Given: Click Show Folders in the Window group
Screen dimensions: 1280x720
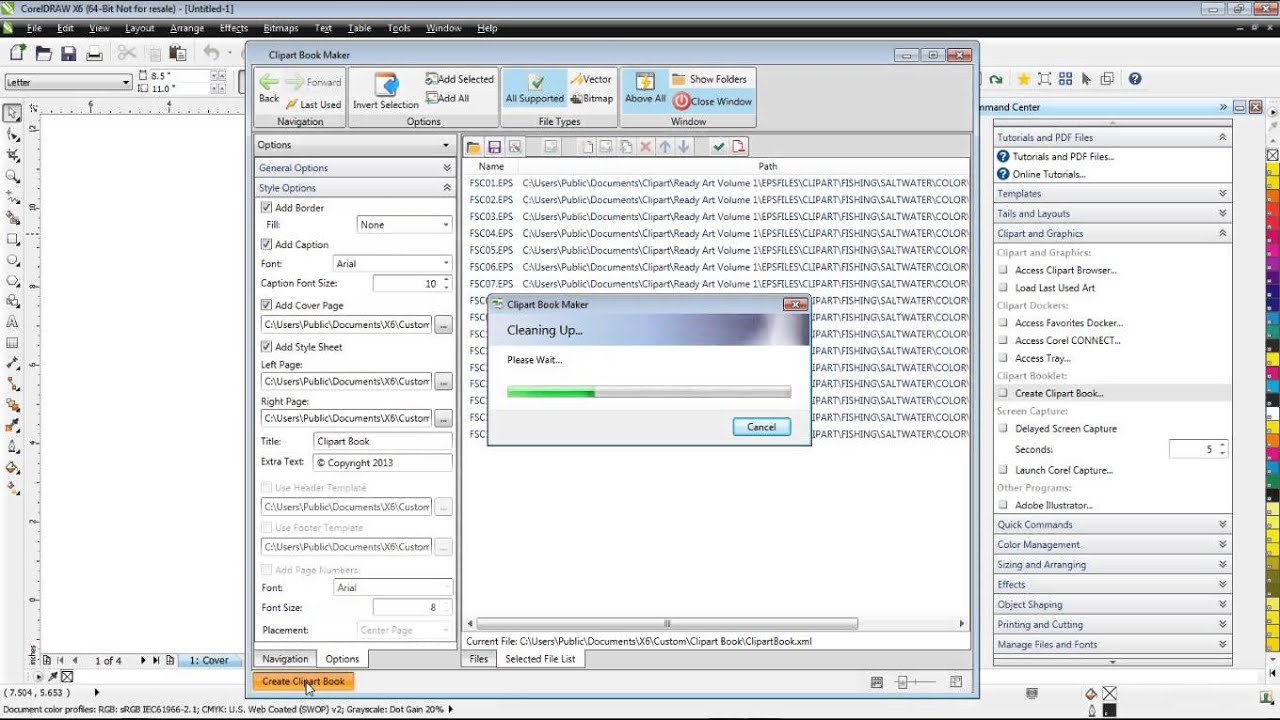Looking at the screenshot, I should [x=709, y=79].
